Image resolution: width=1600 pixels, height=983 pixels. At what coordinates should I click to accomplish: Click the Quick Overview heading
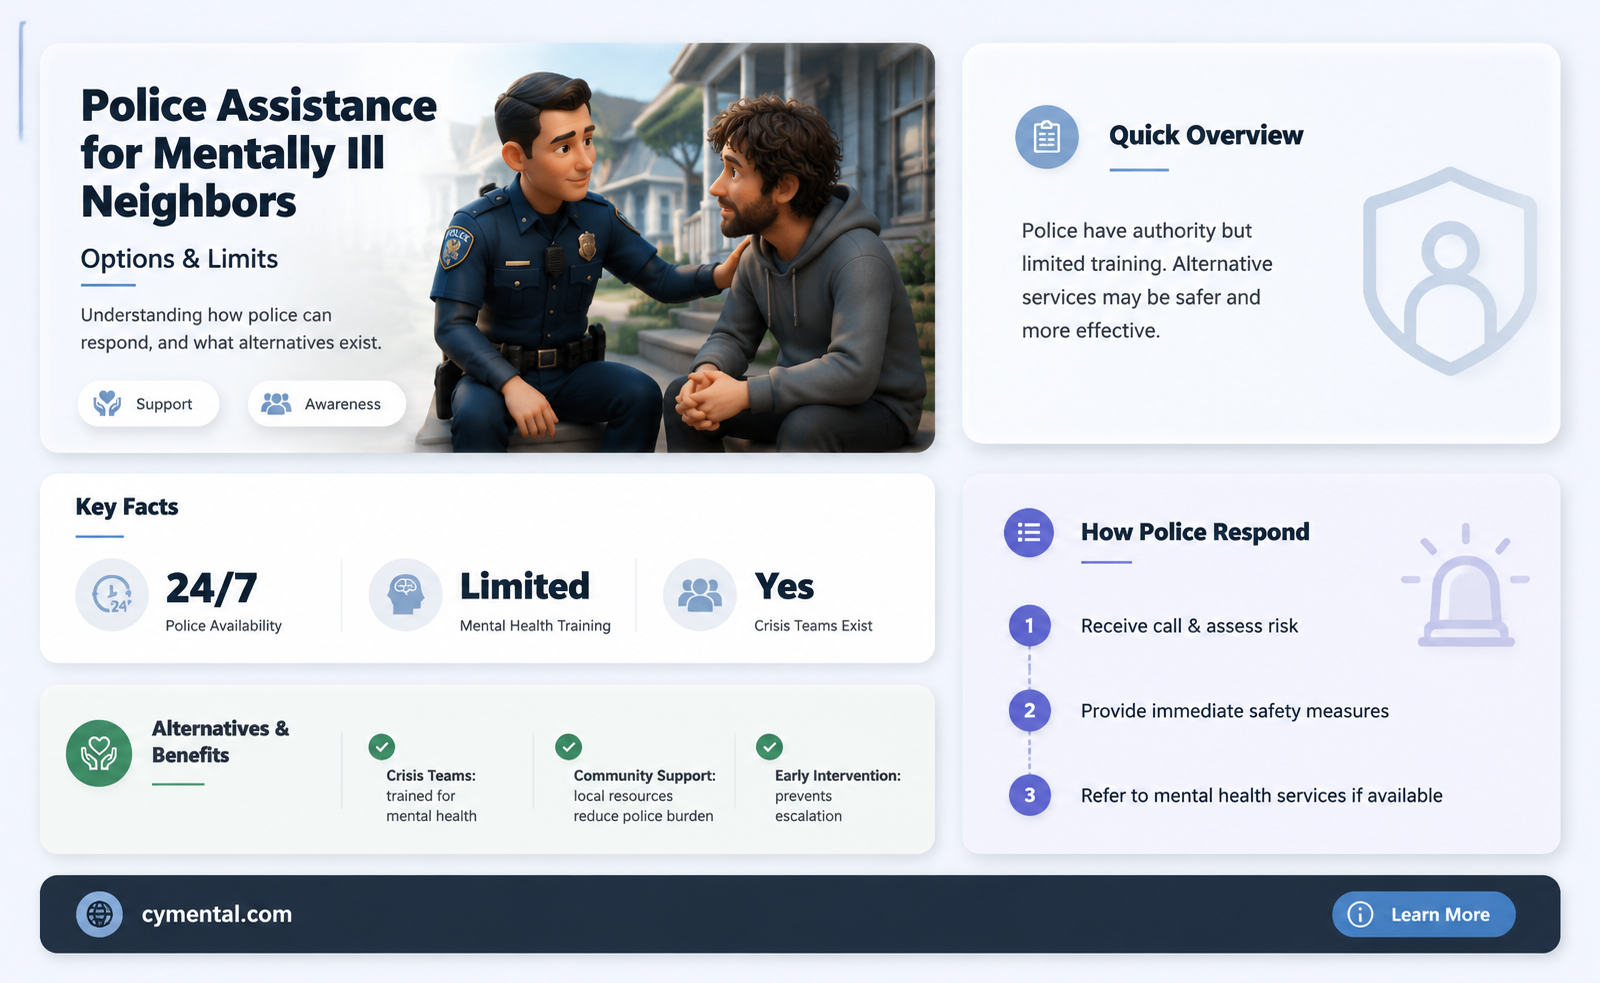[x=1206, y=135]
